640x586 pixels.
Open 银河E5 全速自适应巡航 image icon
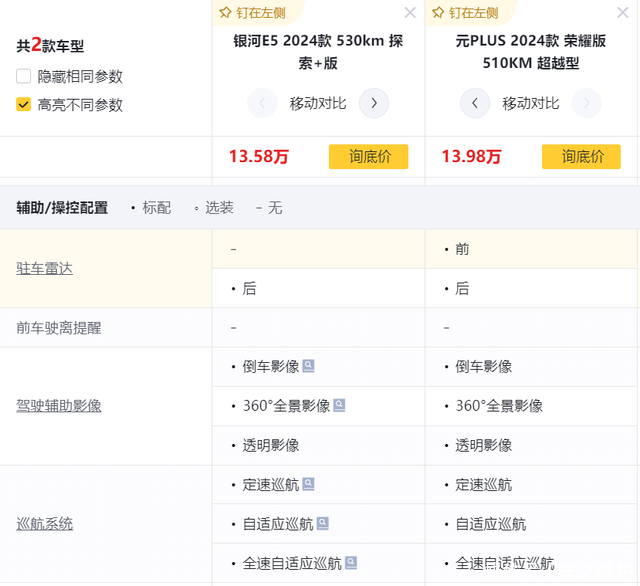tap(351, 562)
